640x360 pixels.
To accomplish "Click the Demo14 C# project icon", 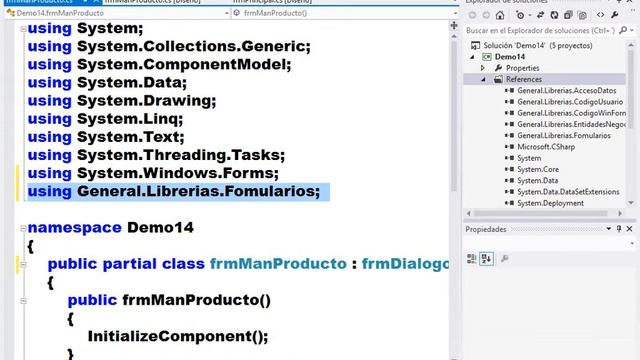I will [x=487, y=57].
